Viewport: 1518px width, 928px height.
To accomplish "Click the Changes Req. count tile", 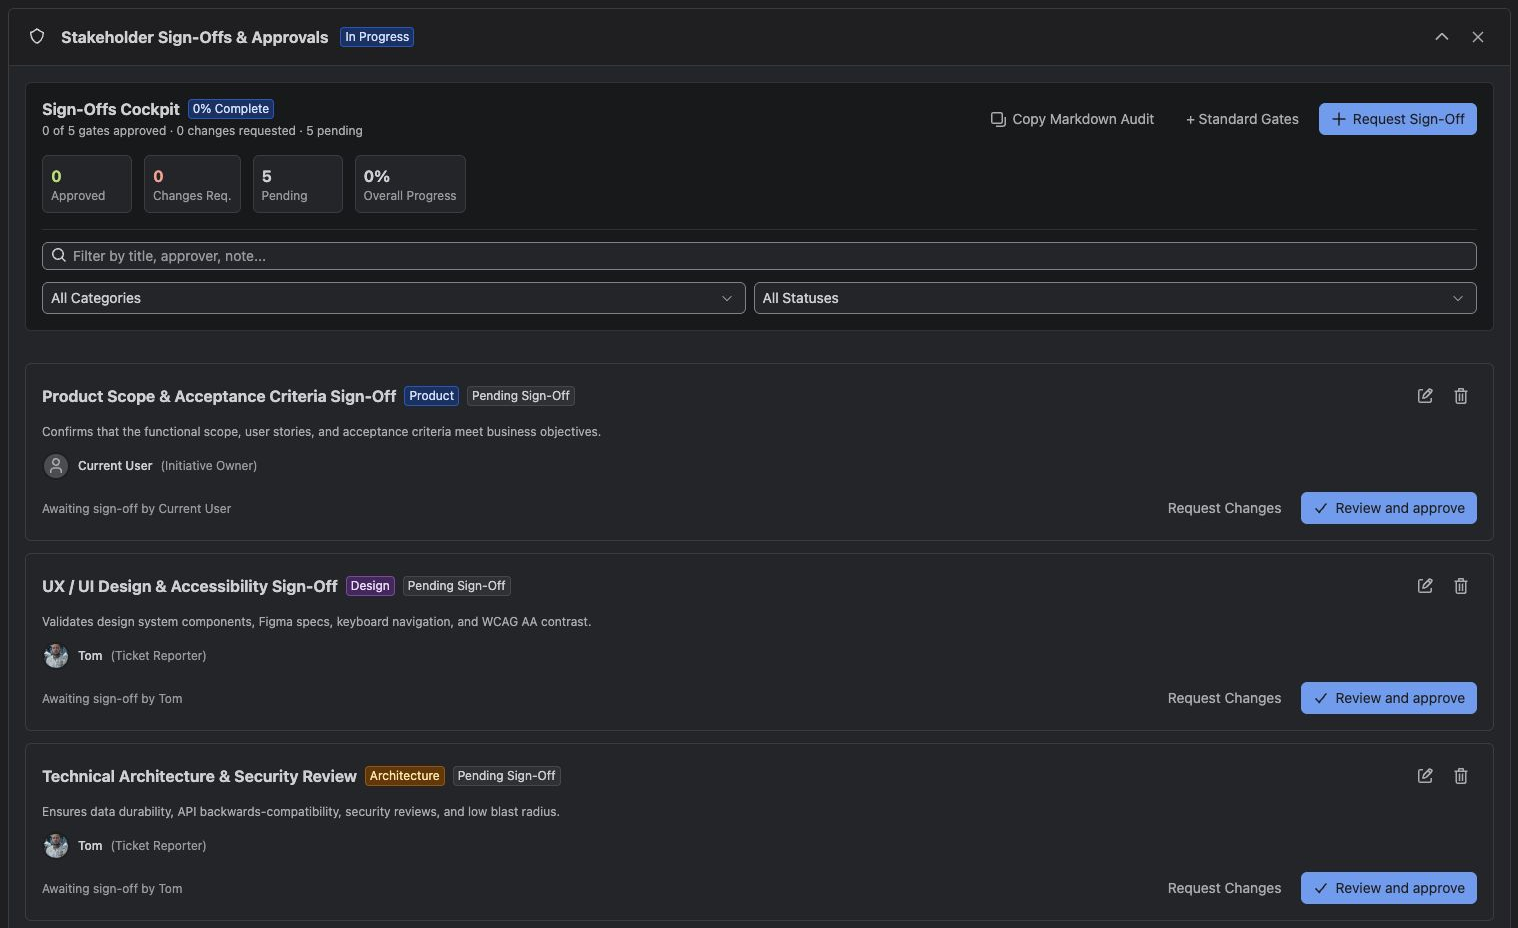I will [x=192, y=184].
